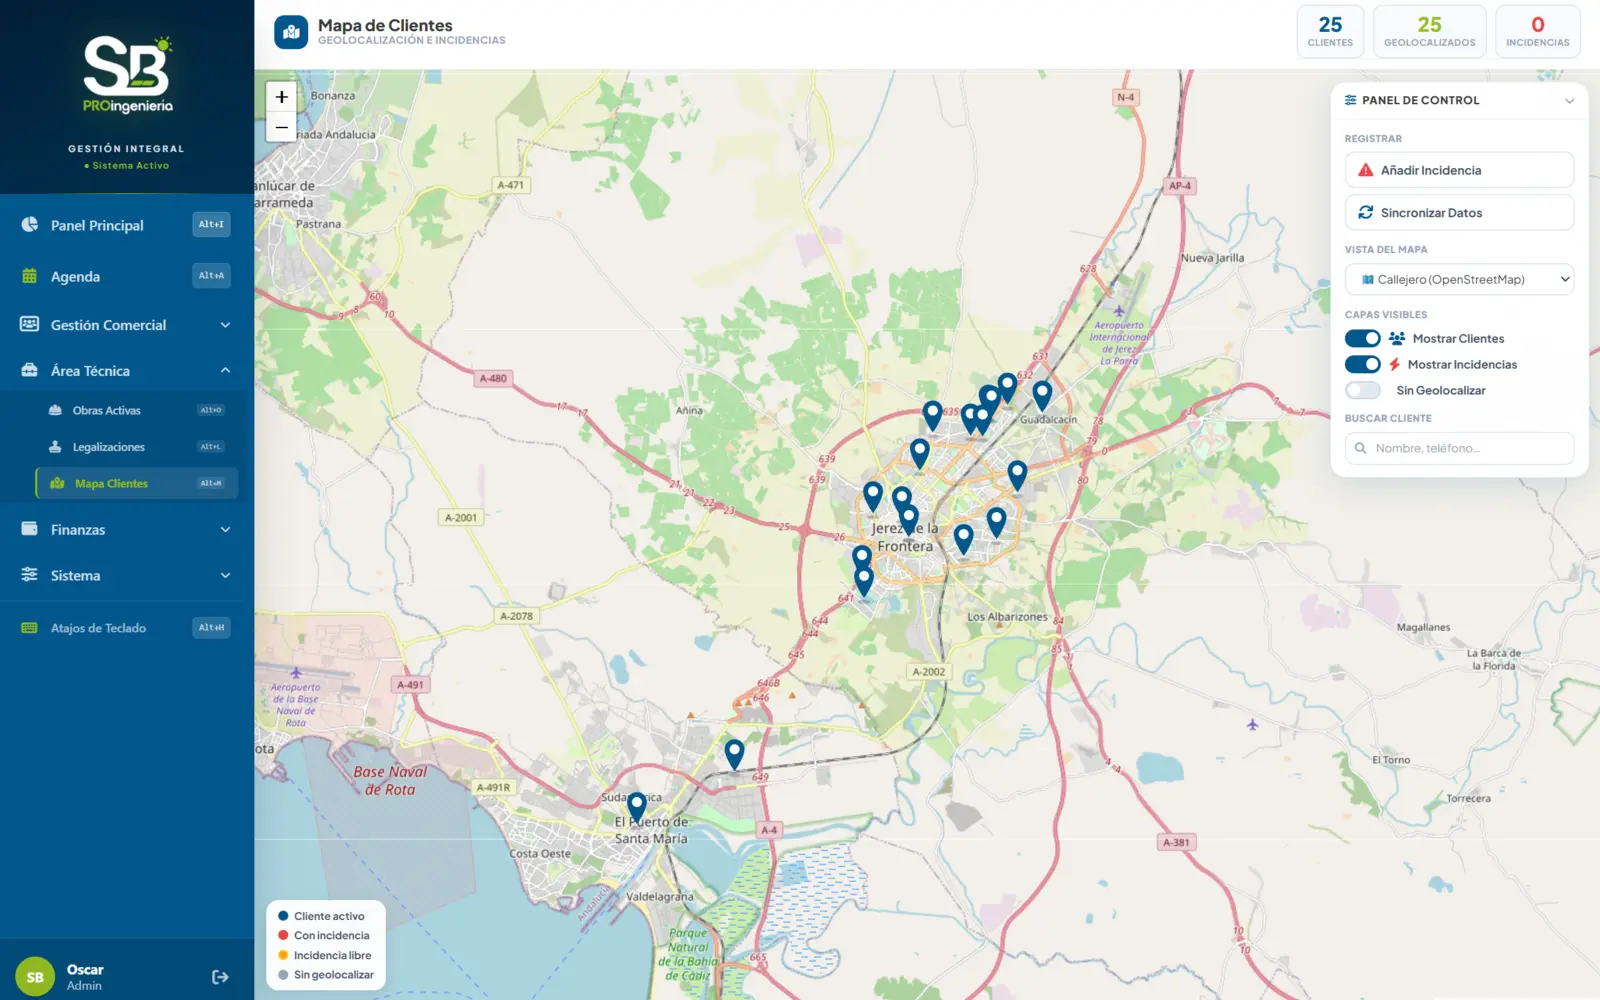
Task: Click the logout icon next to Oscar
Action: click(220, 977)
